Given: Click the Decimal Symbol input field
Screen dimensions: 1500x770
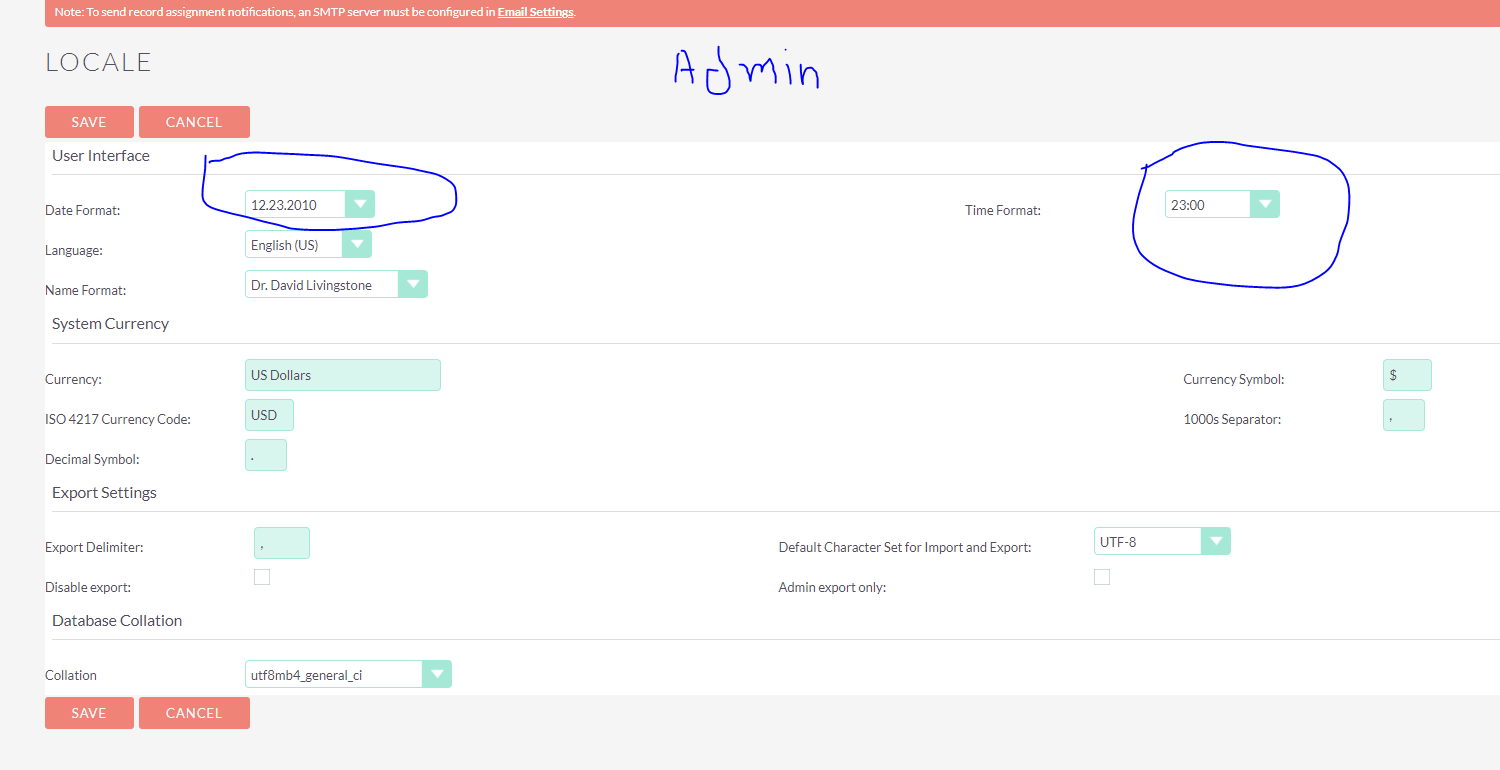Looking at the screenshot, I should [x=265, y=454].
